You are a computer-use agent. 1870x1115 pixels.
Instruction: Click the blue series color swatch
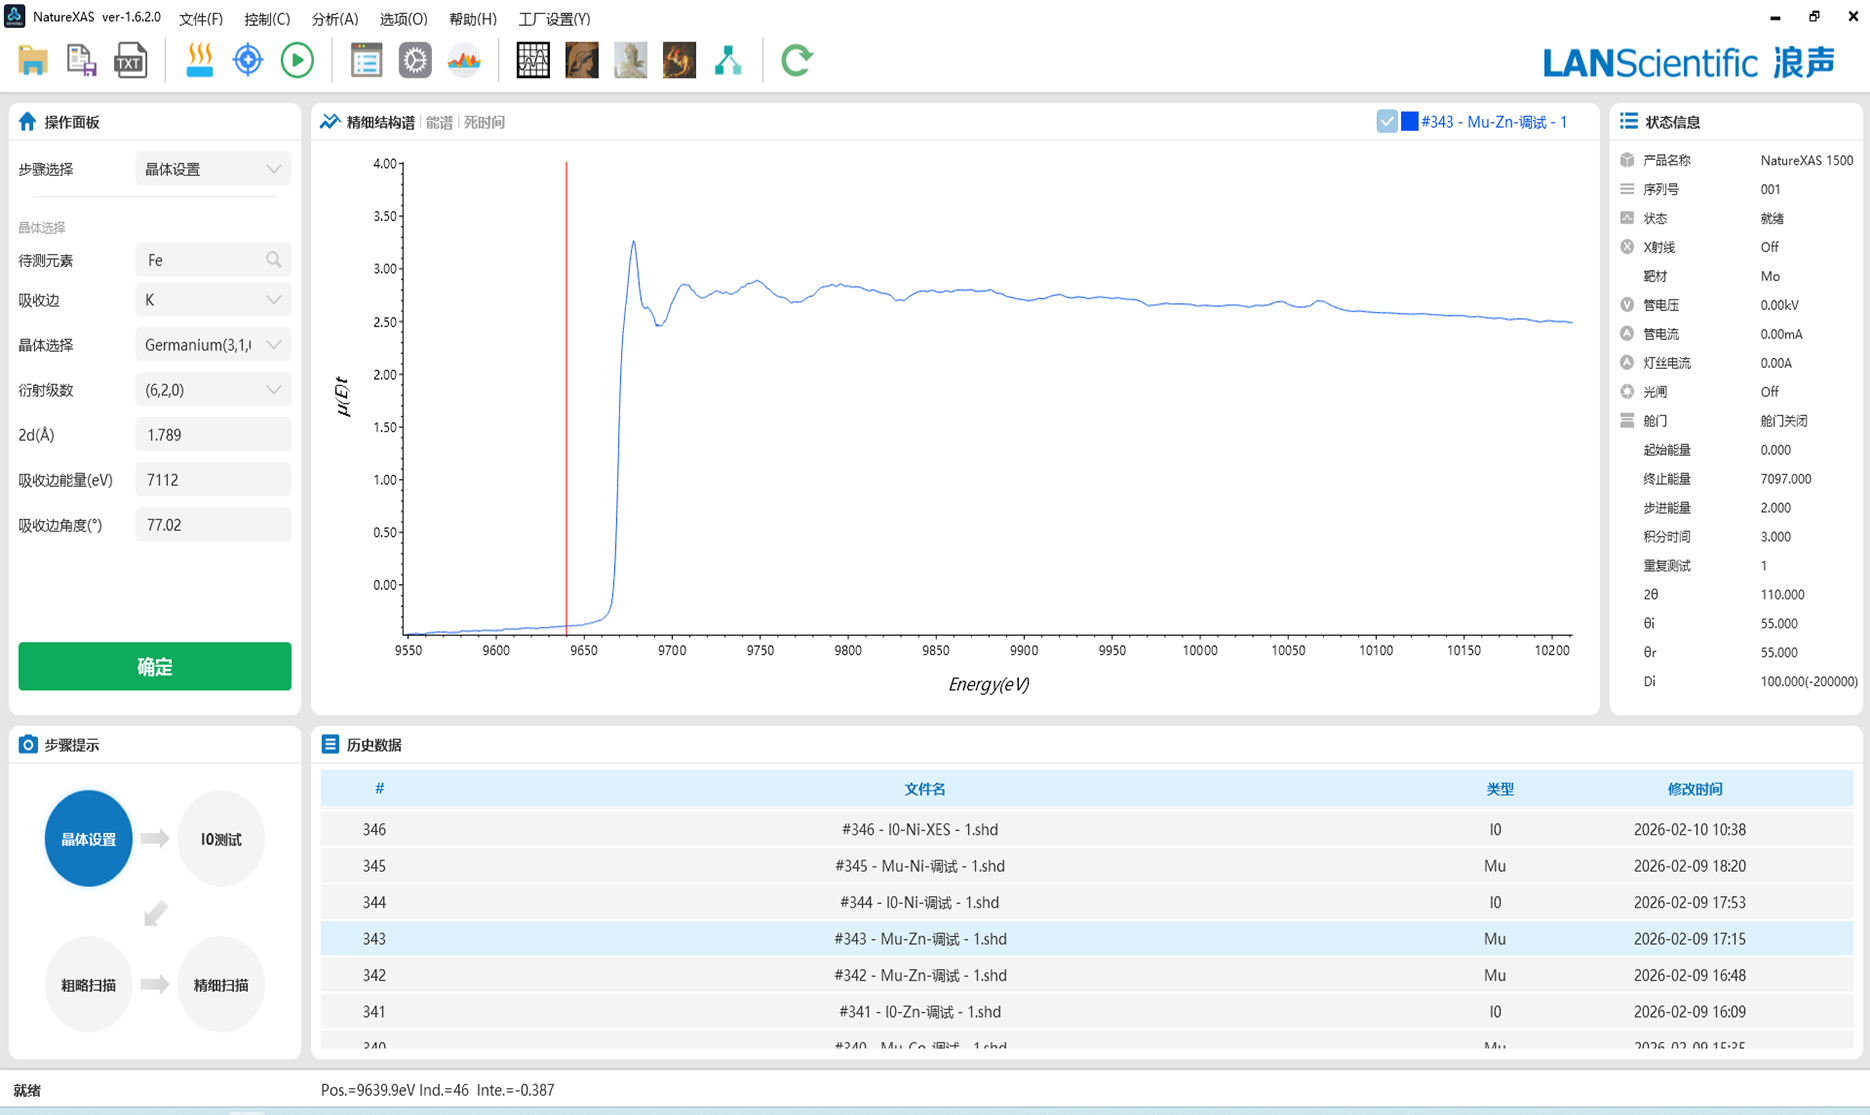point(1409,122)
